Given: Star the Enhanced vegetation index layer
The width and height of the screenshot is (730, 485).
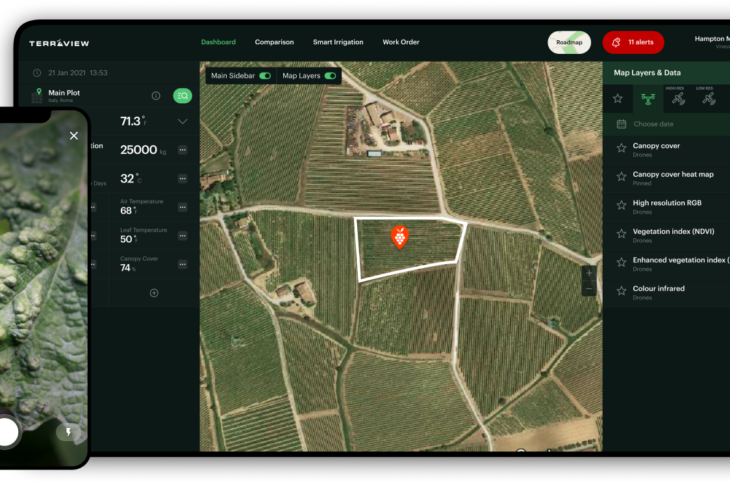Looking at the screenshot, I should pos(621,263).
